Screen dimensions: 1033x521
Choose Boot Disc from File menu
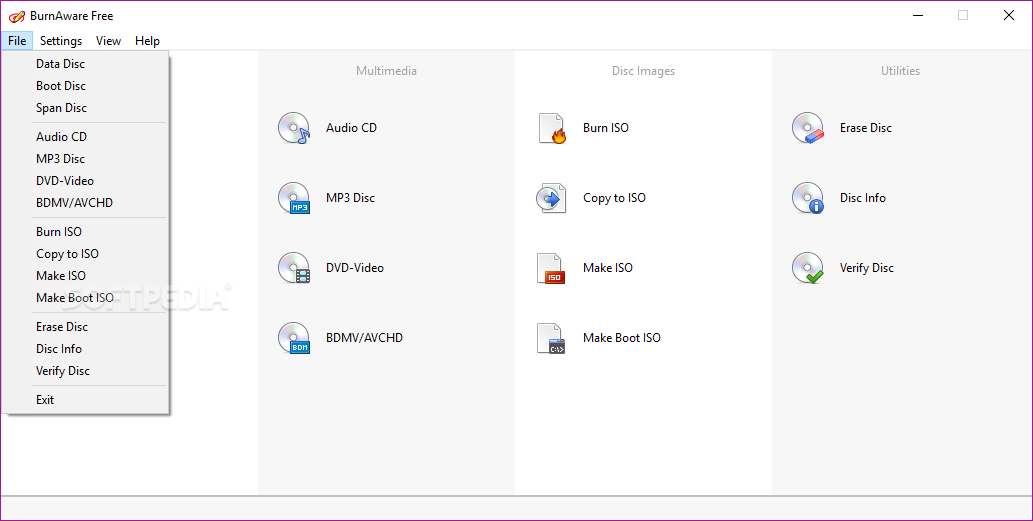click(86, 86)
